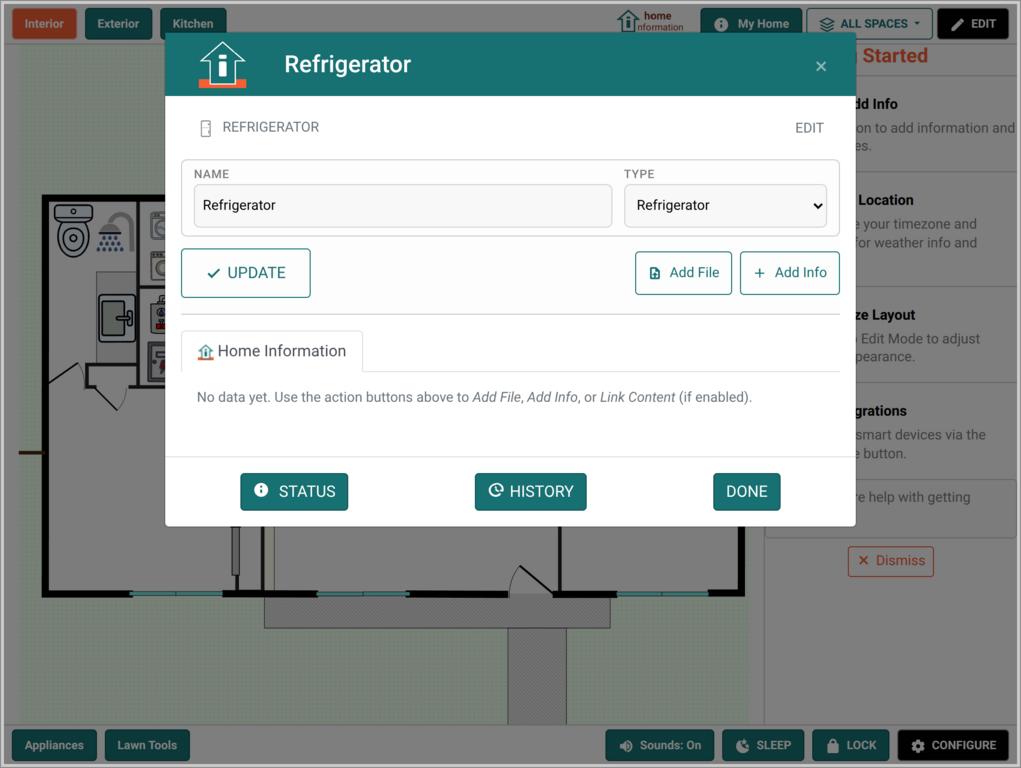Screen dimensions: 1021x768
Task: Click the Lawn Tools button
Action: 147,745
